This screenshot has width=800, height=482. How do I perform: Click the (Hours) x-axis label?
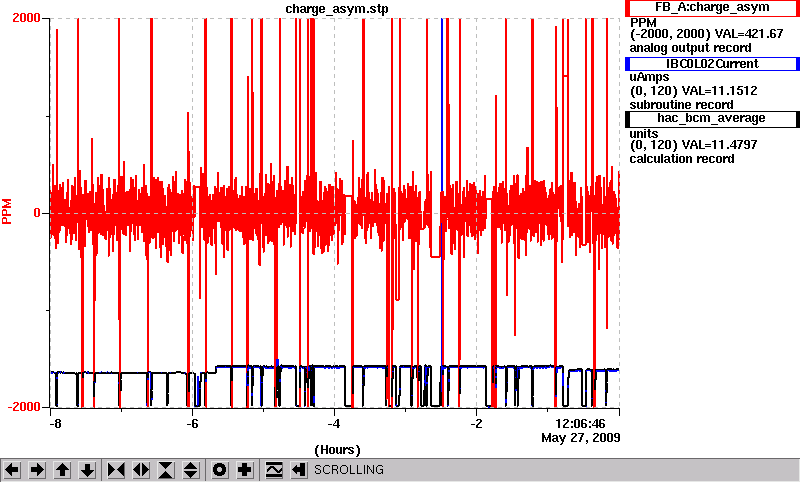pos(337,450)
